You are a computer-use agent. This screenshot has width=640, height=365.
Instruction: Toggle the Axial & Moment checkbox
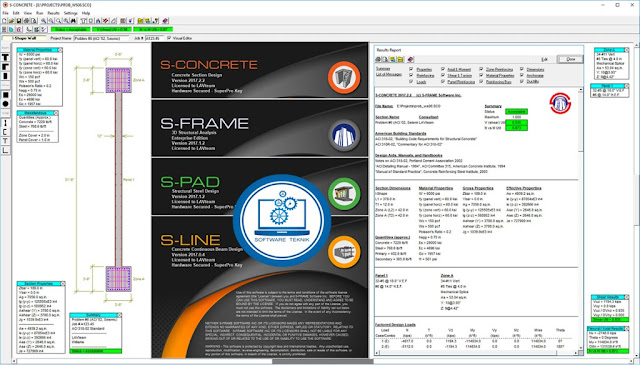click(443, 69)
